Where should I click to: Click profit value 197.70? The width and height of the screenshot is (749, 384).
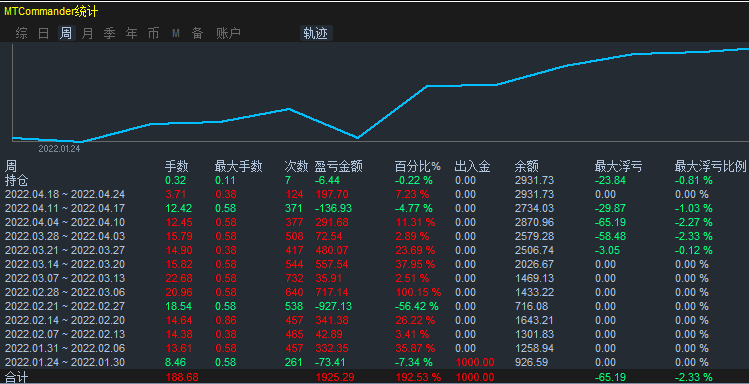pos(332,194)
